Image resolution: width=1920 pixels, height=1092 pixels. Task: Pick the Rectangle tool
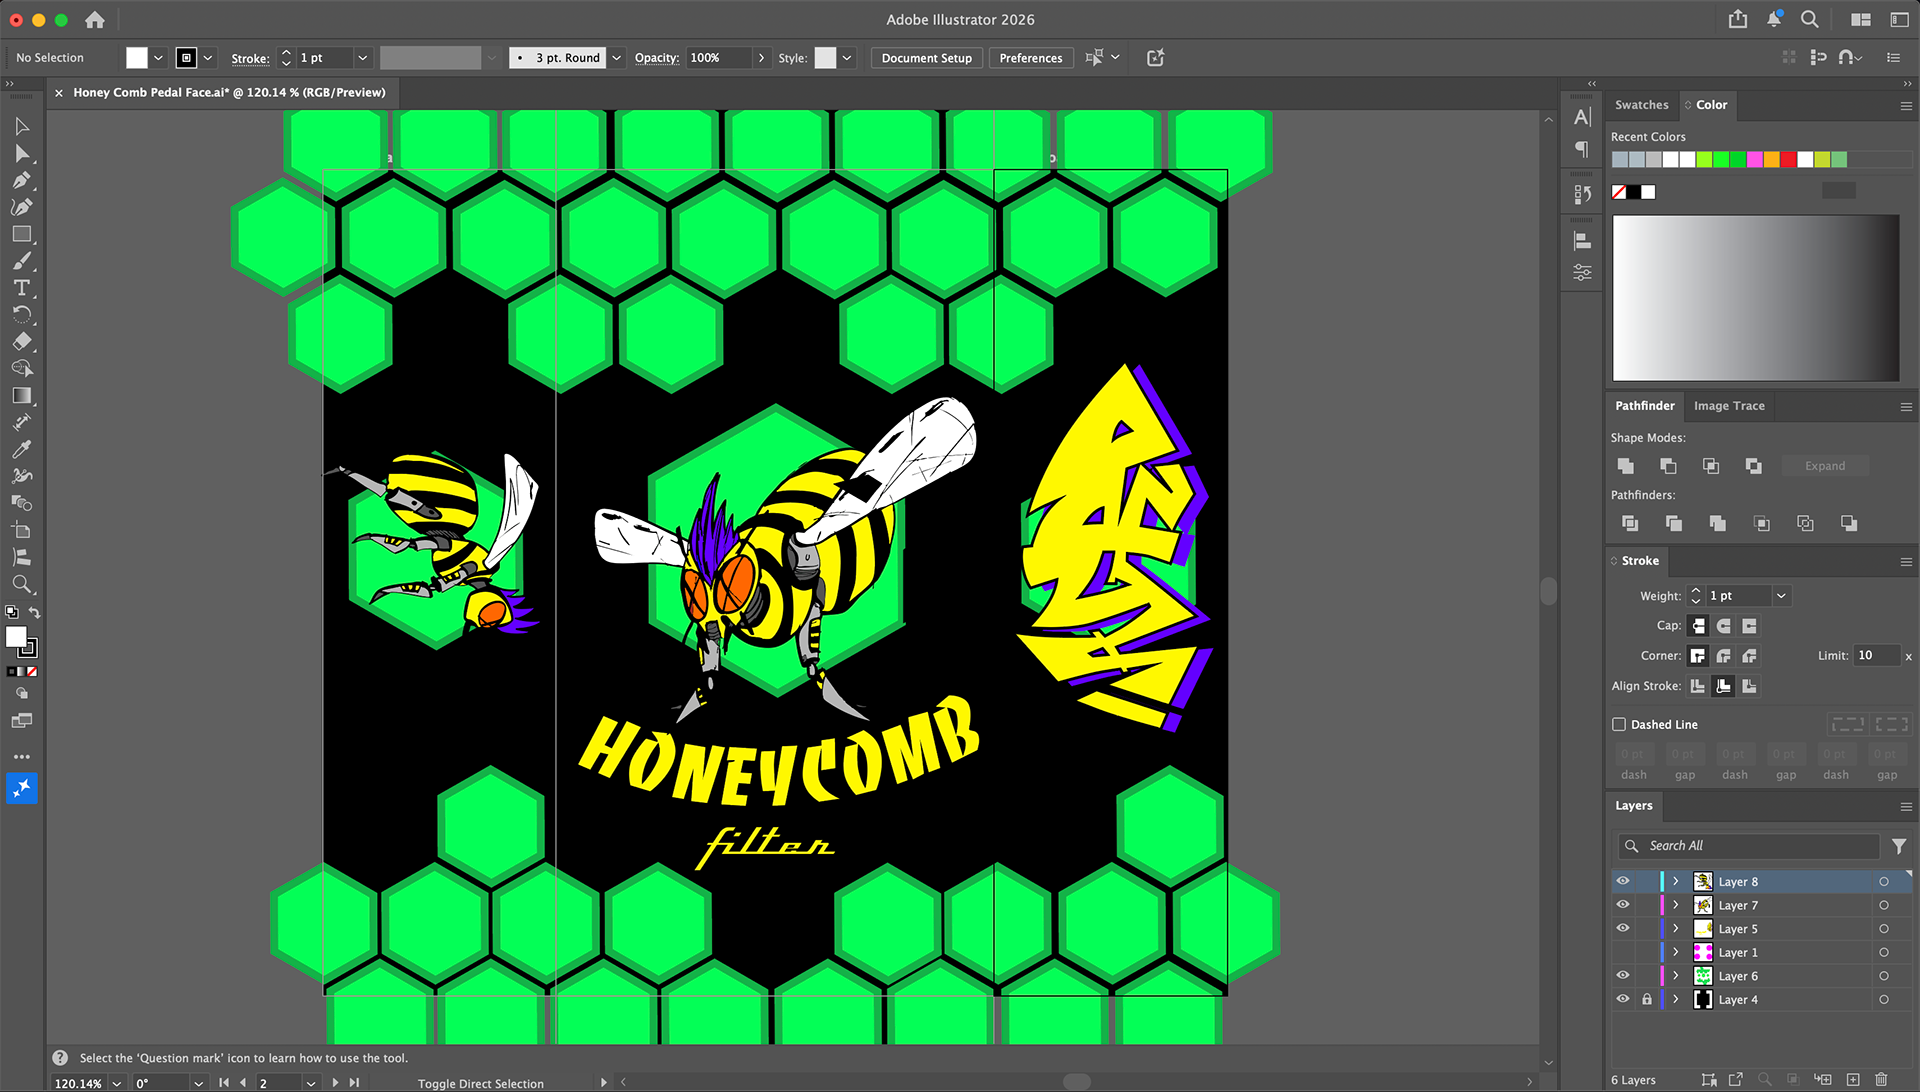click(x=22, y=234)
